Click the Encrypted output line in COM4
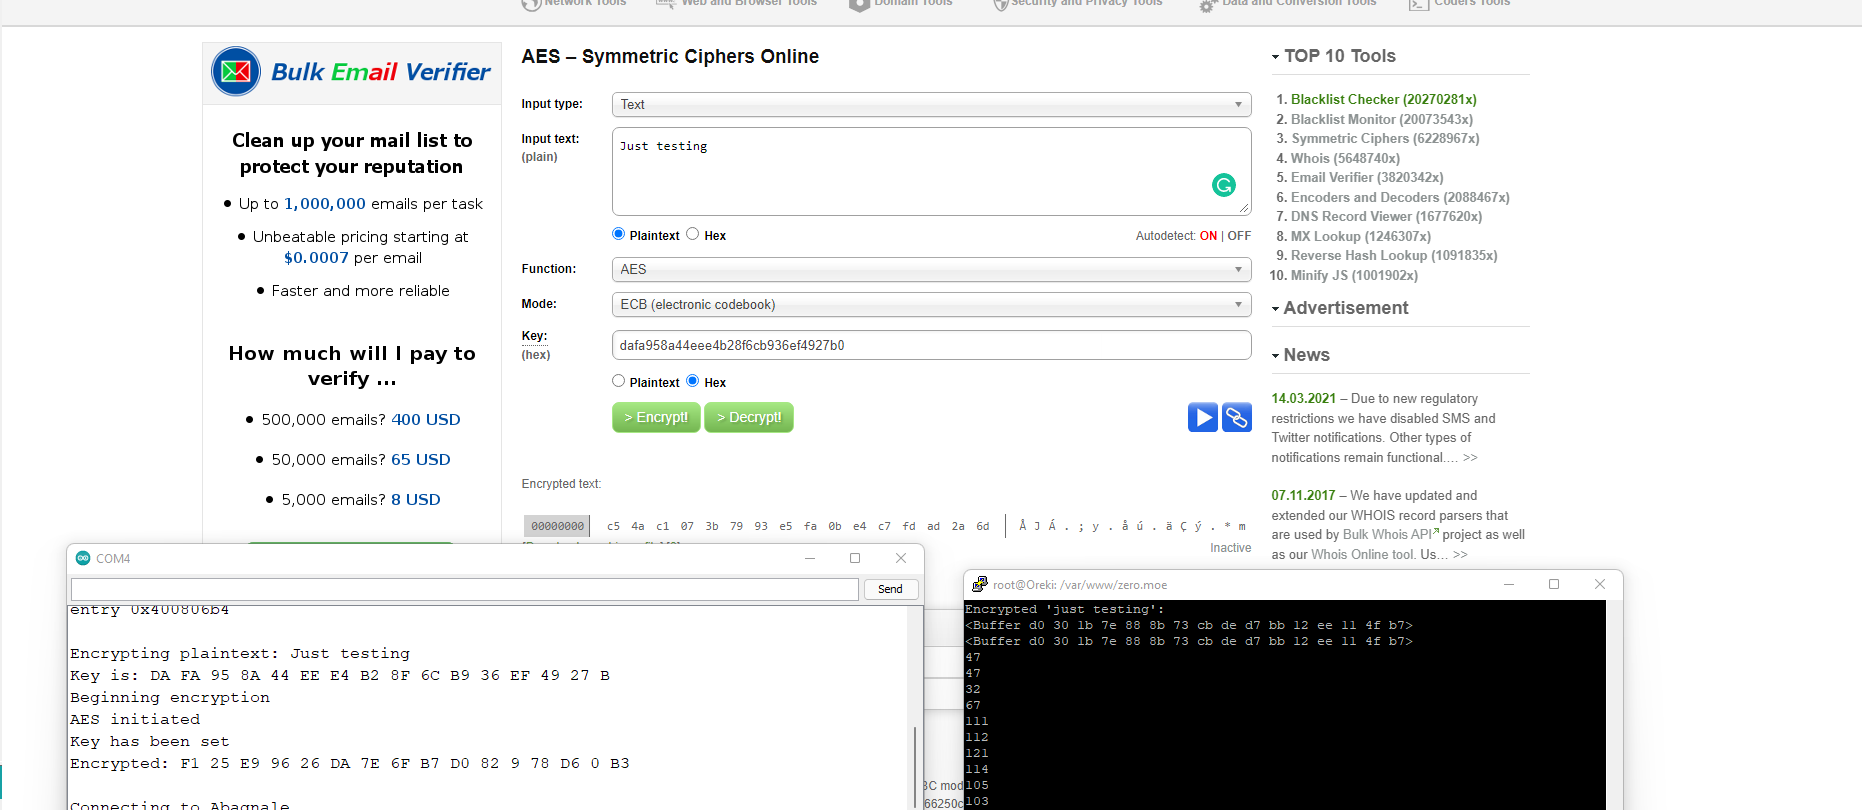The height and width of the screenshot is (810, 1862). [350, 763]
